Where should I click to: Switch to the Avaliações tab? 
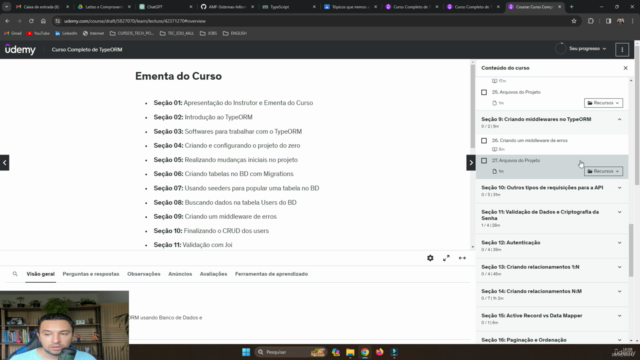[213, 274]
